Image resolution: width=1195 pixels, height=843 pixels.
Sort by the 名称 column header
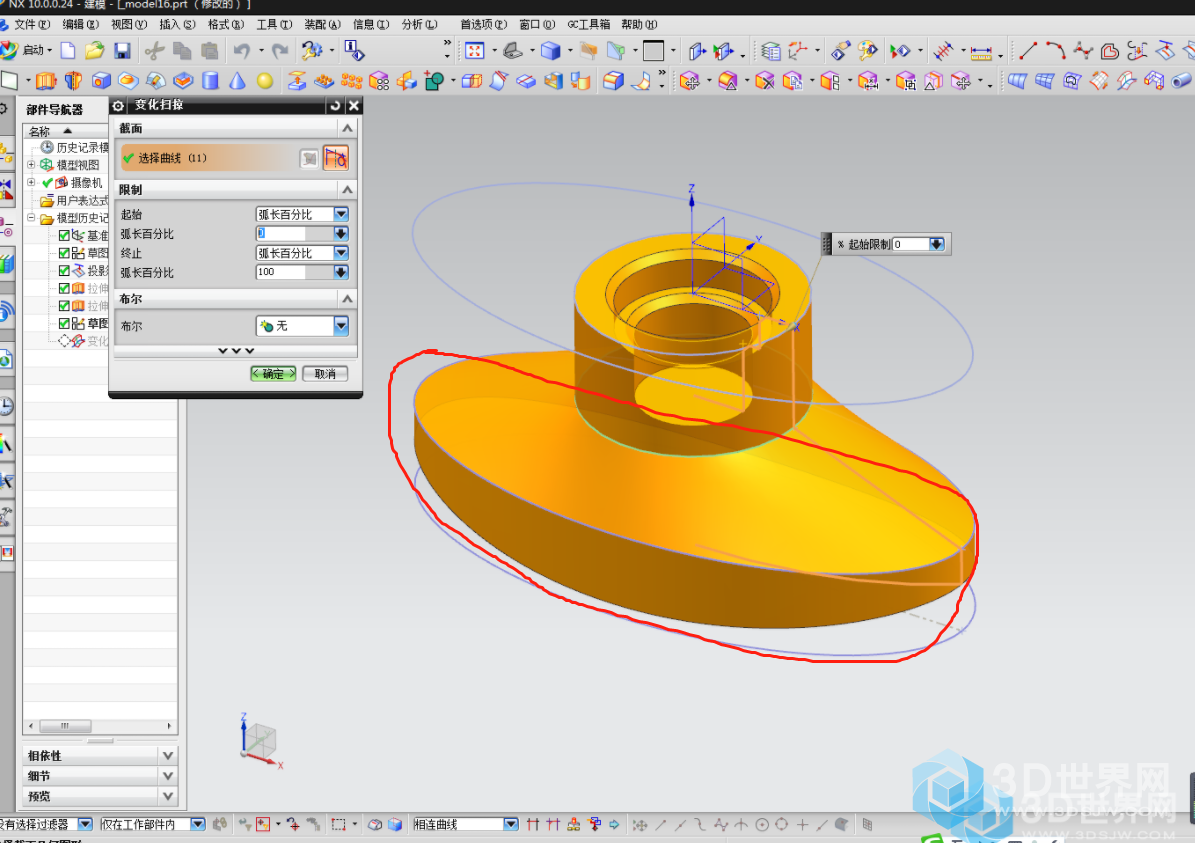click(66, 131)
